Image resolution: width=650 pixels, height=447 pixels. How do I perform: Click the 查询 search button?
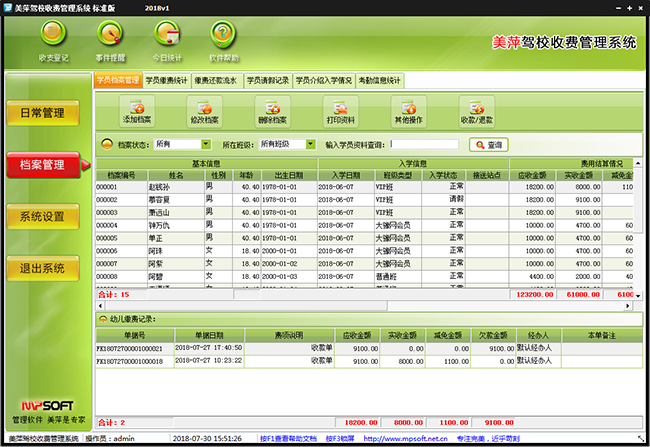tap(488, 144)
